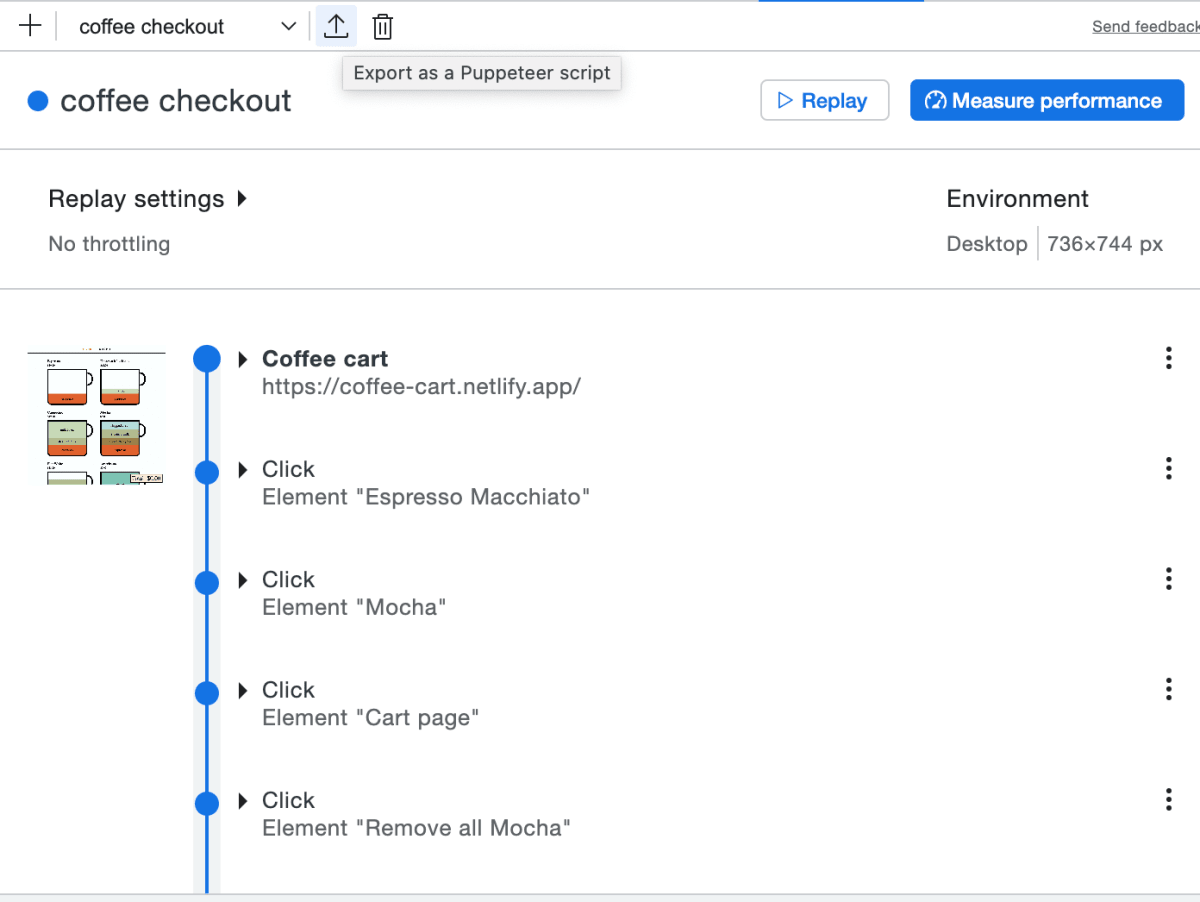Open three-dot menu for Mocha step
Image resolution: width=1200 pixels, height=902 pixels.
(x=1168, y=579)
